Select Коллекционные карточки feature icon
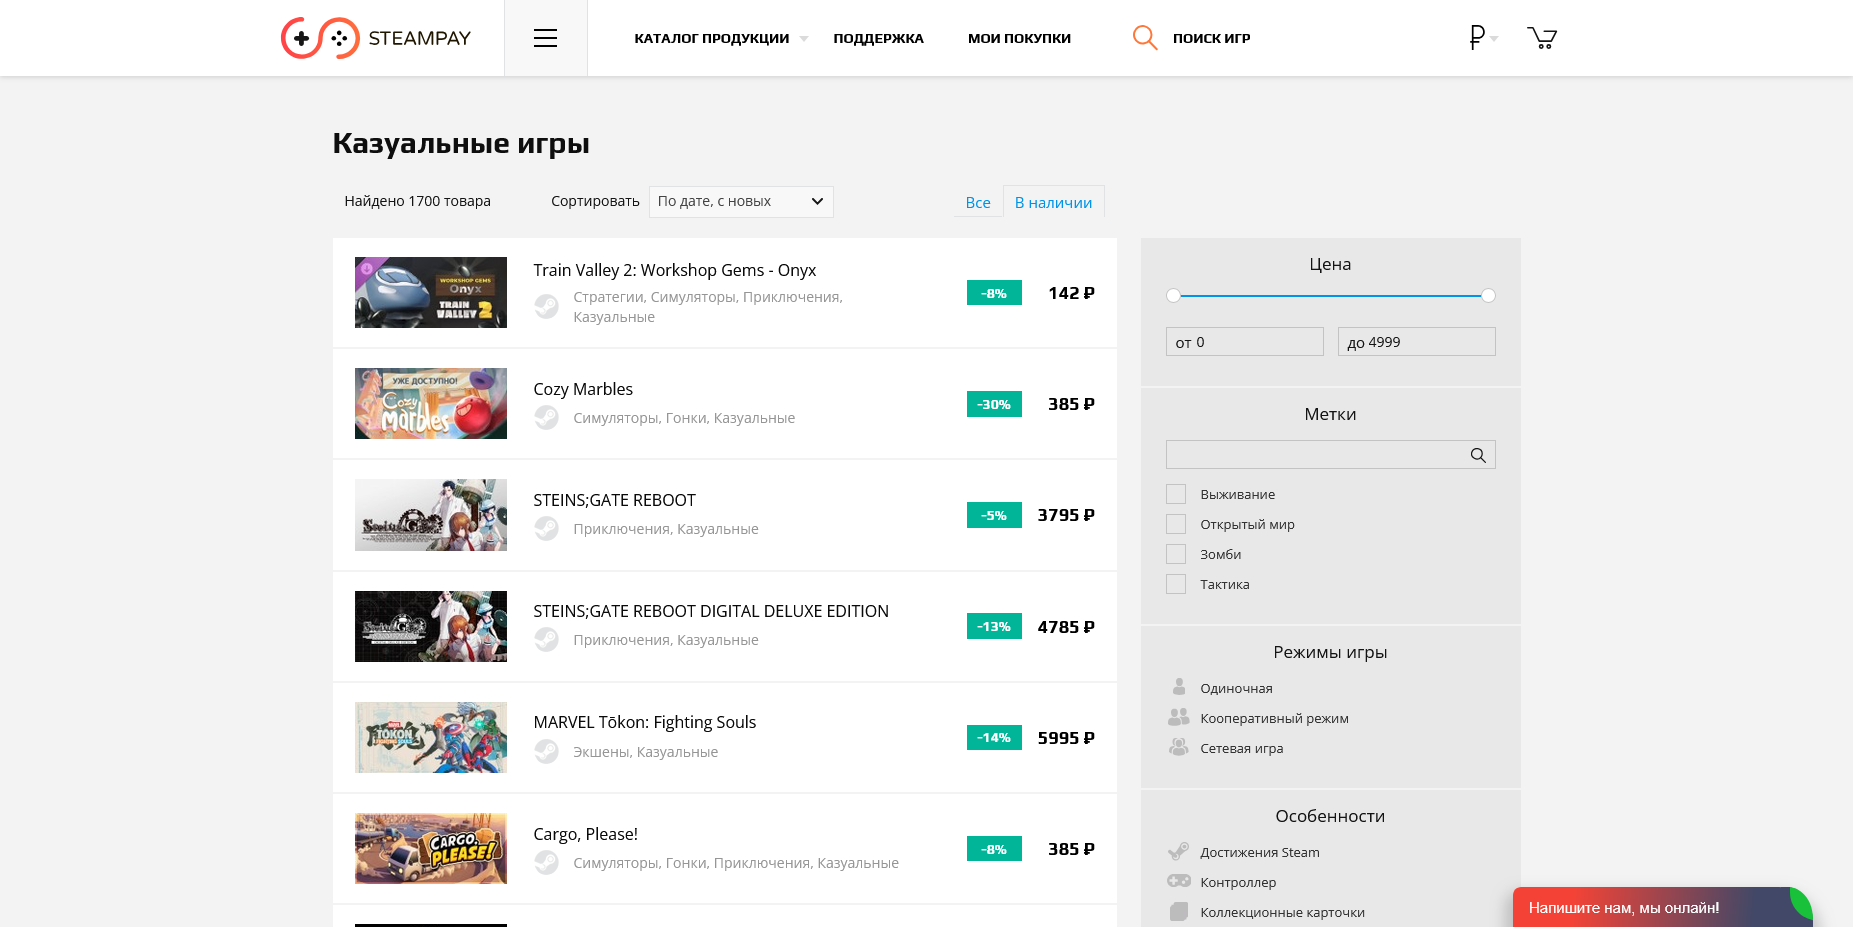Screen dimensions: 1853x927 click(1179, 911)
